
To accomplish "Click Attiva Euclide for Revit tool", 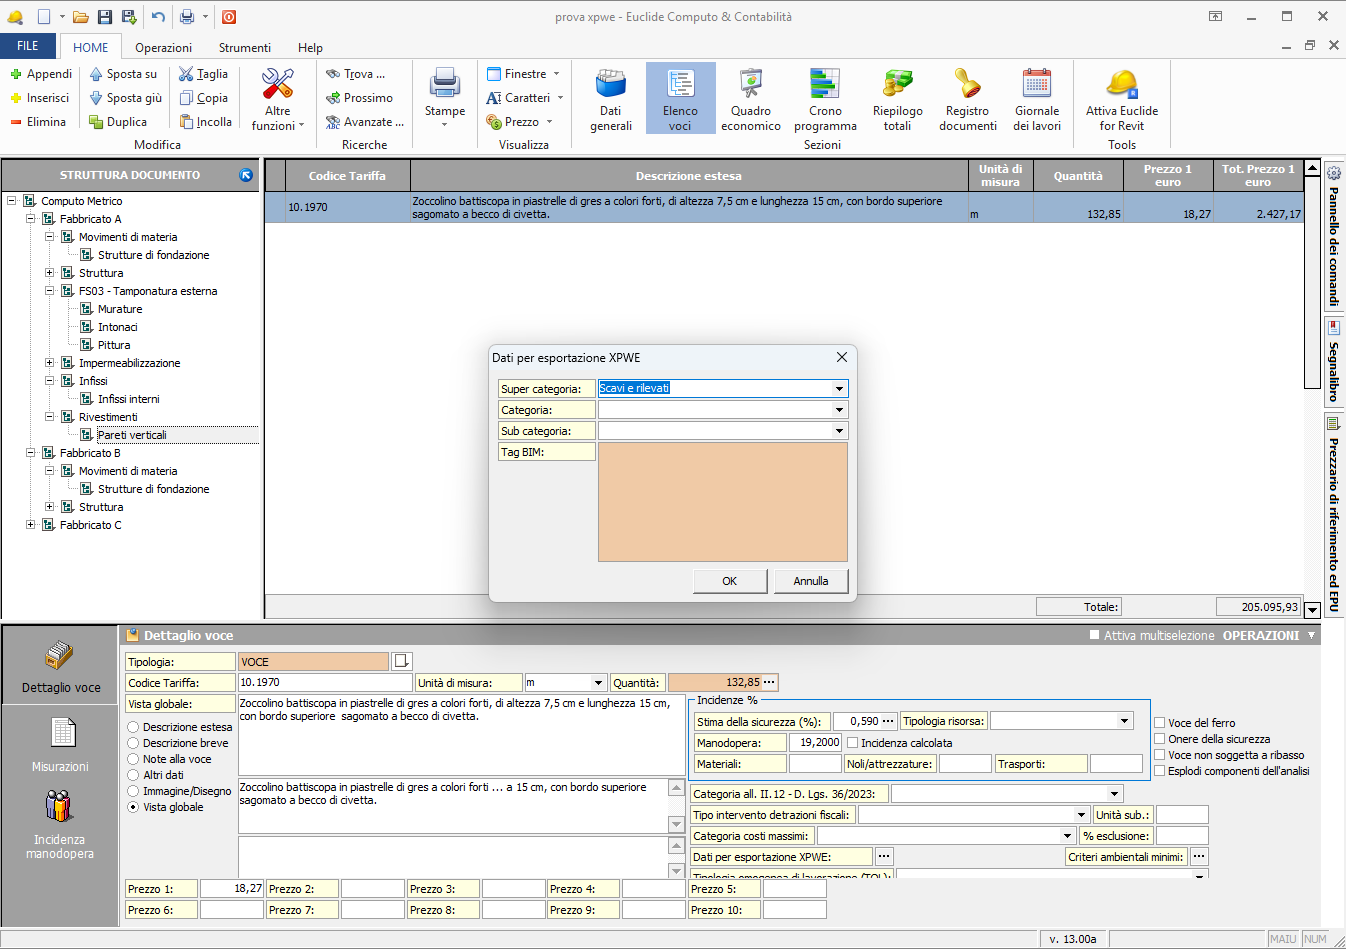I will [x=1121, y=99].
